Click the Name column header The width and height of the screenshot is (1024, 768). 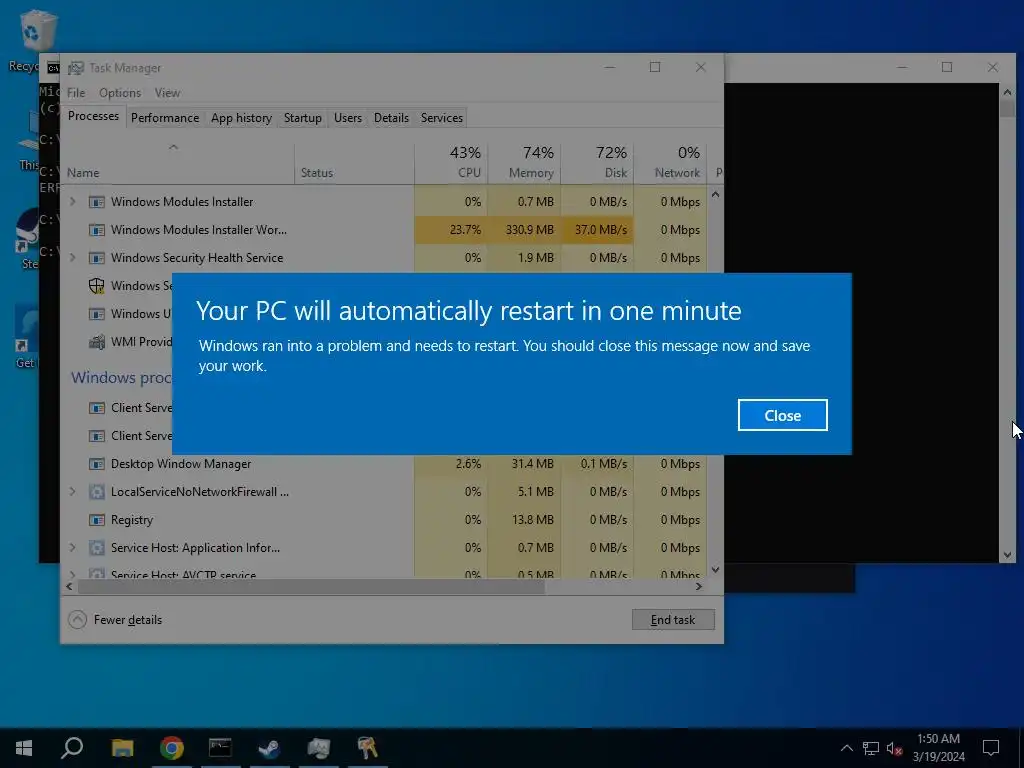(x=178, y=163)
